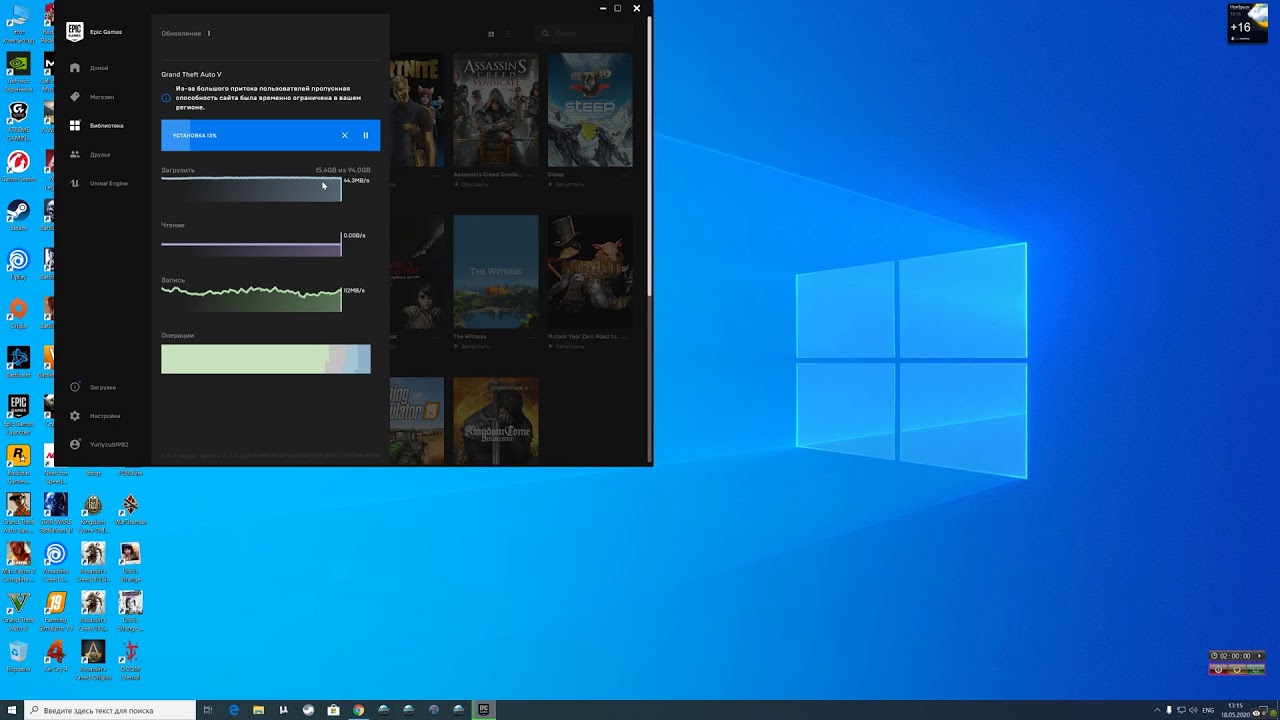Select the Fortnite game thumbnail
Image resolution: width=1280 pixels, height=720 pixels.
point(417,110)
